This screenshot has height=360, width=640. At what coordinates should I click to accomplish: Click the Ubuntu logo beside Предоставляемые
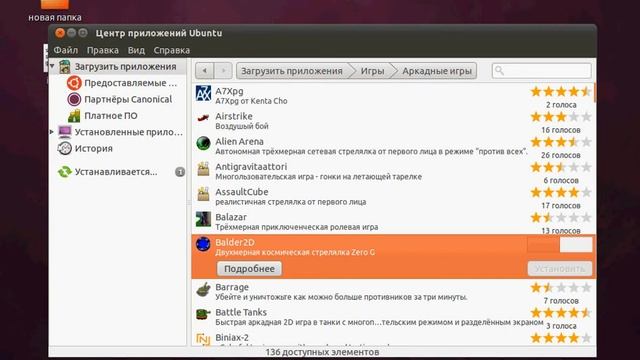74,83
